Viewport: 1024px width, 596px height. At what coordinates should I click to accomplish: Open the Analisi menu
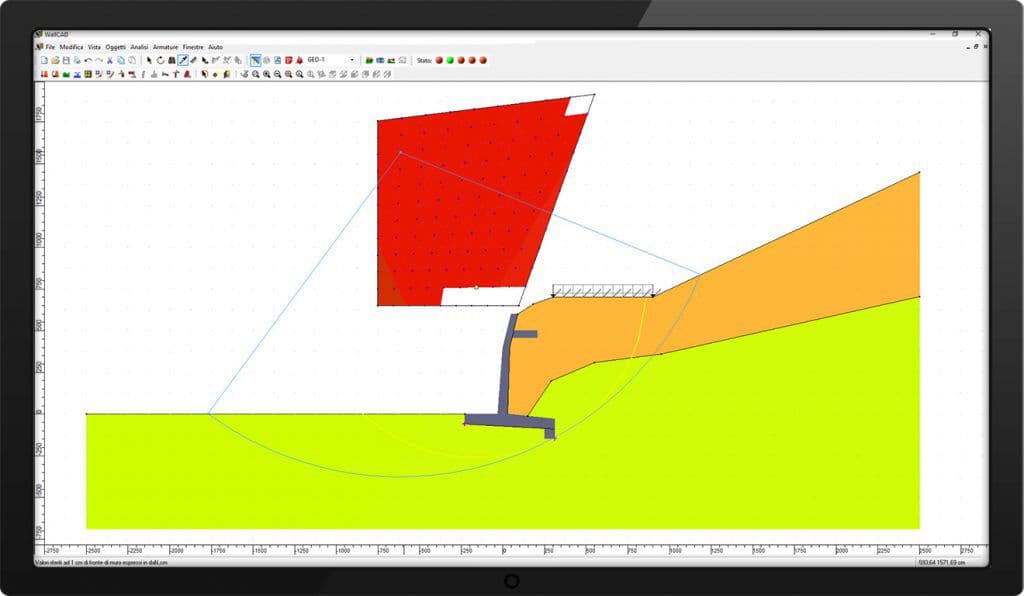(139, 47)
